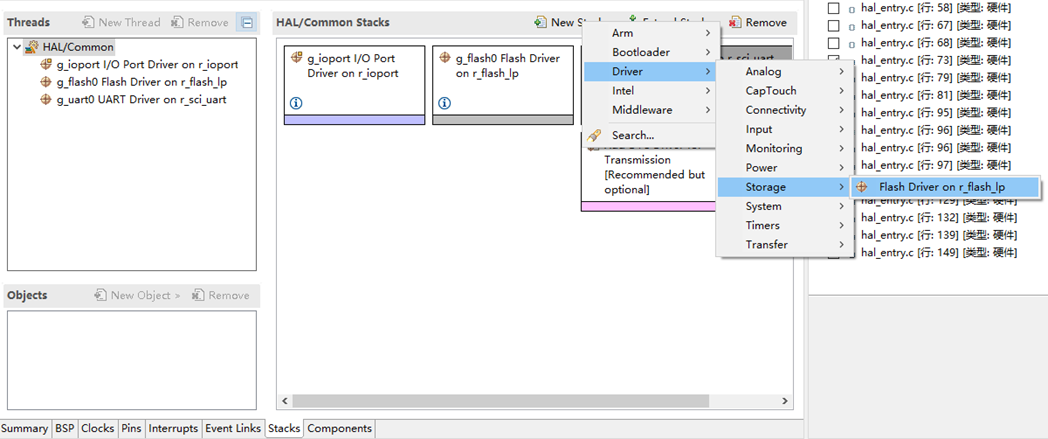Tick the checkbox for hal_entry.c line 68
The image size is (1048, 439).
pos(833,43)
